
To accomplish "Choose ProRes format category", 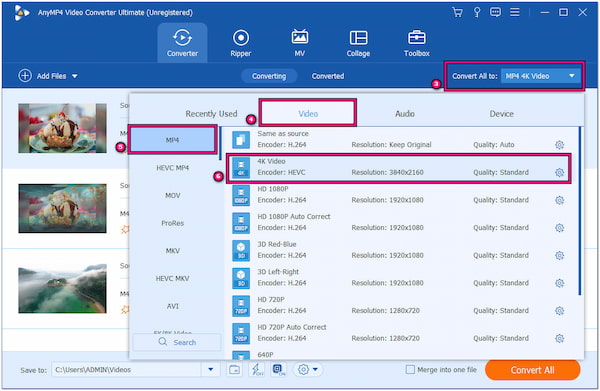I will 173,223.
